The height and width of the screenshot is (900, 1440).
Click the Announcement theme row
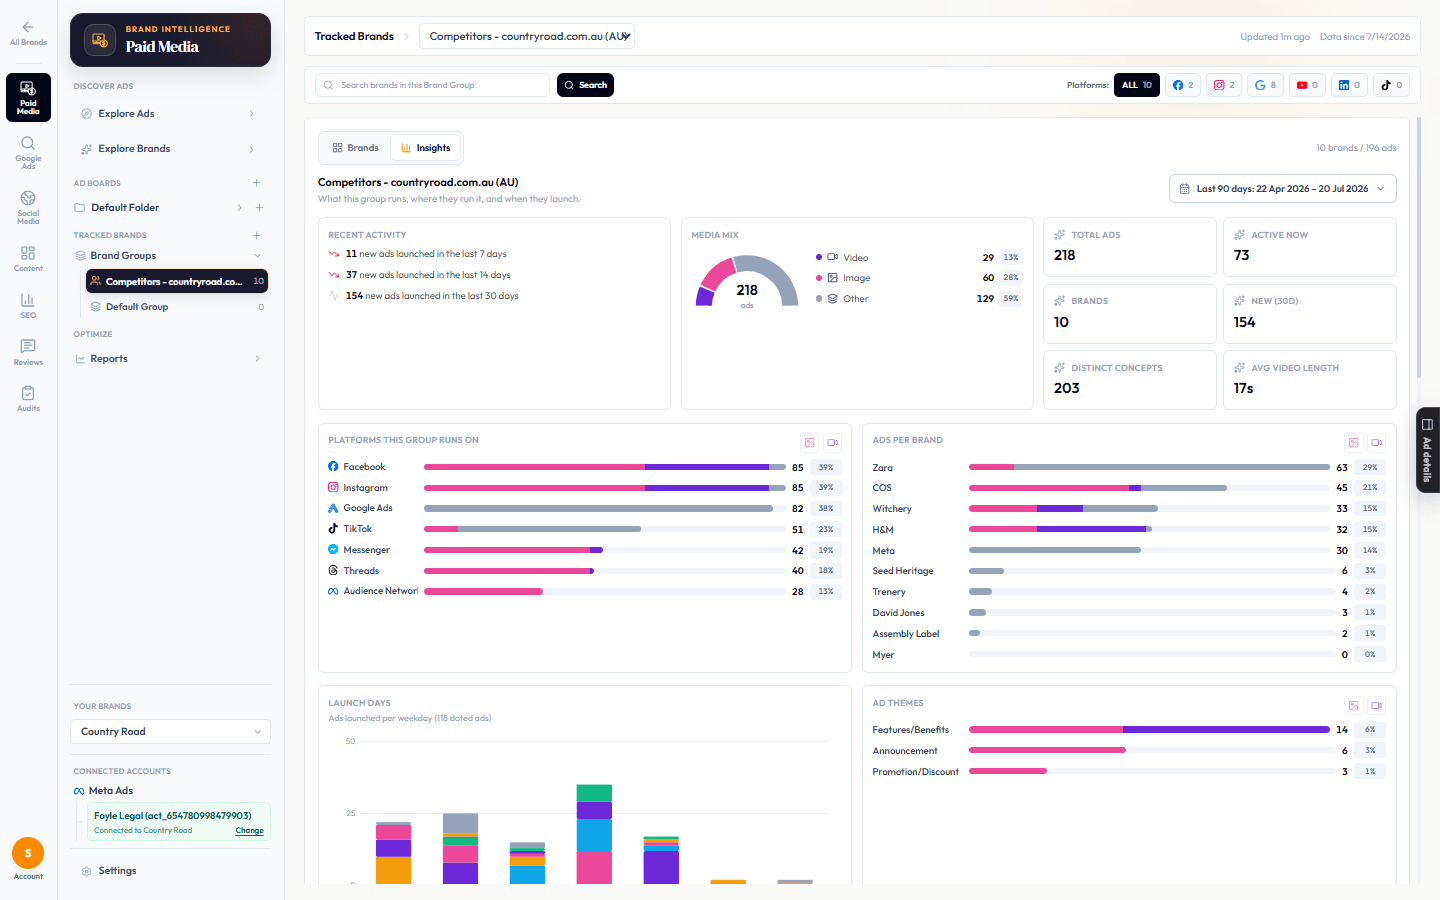tap(1129, 751)
